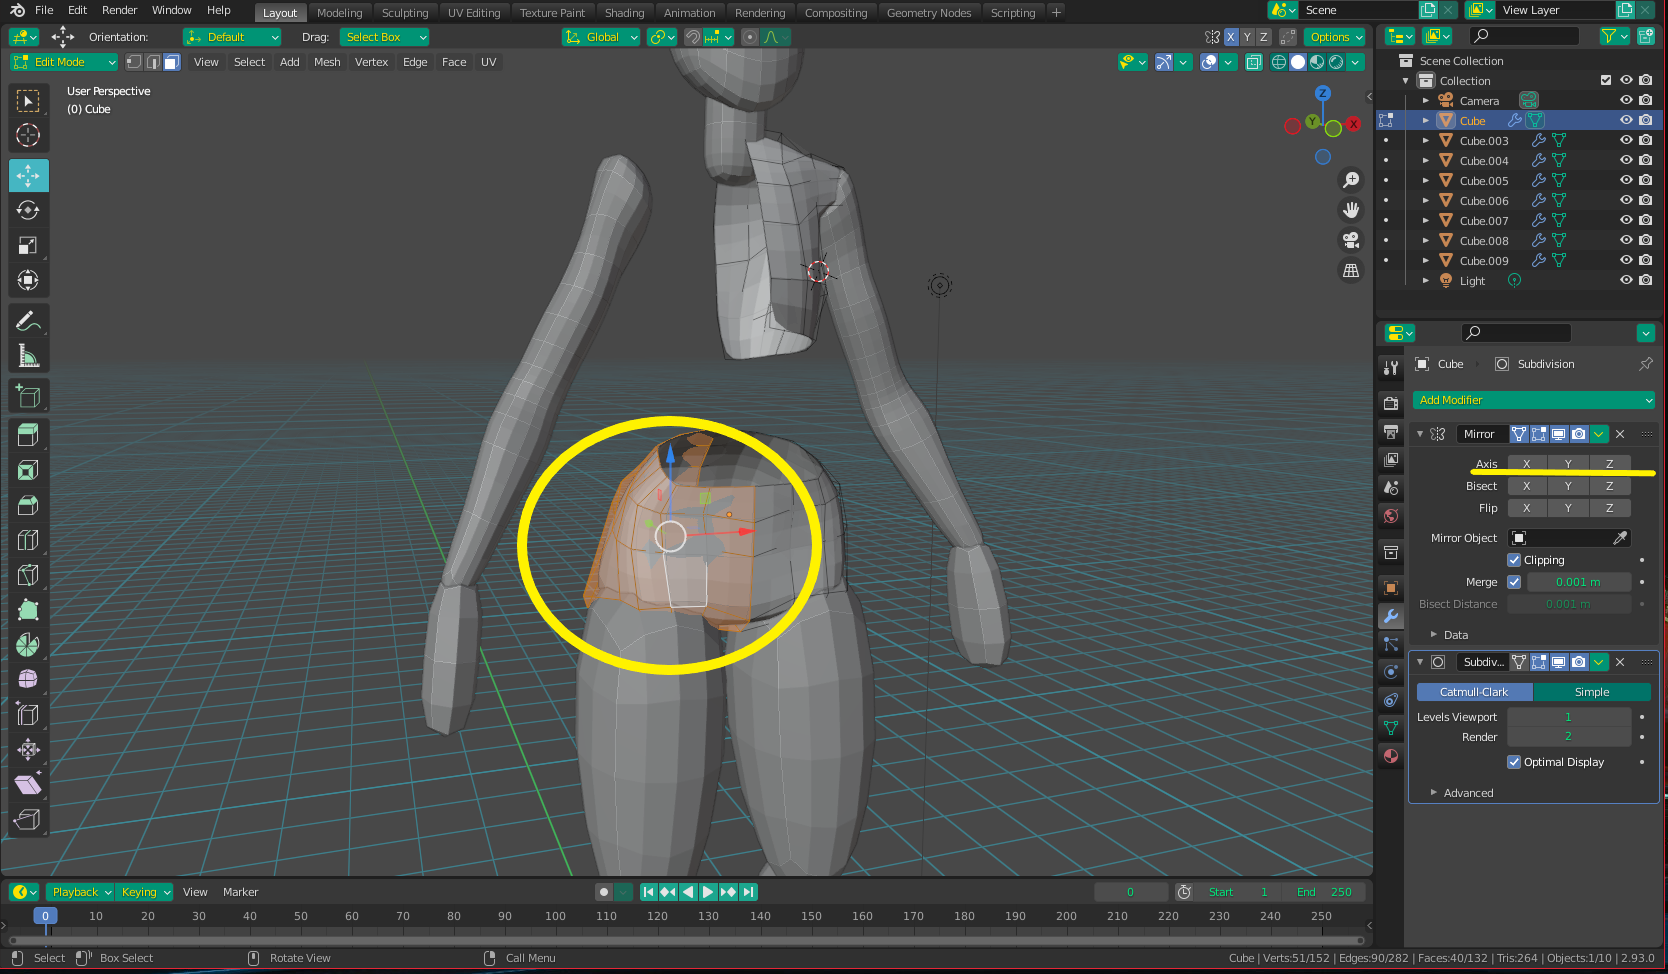1668x974 pixels.
Task: Click the pan view hand icon
Action: pyautogui.click(x=1351, y=210)
